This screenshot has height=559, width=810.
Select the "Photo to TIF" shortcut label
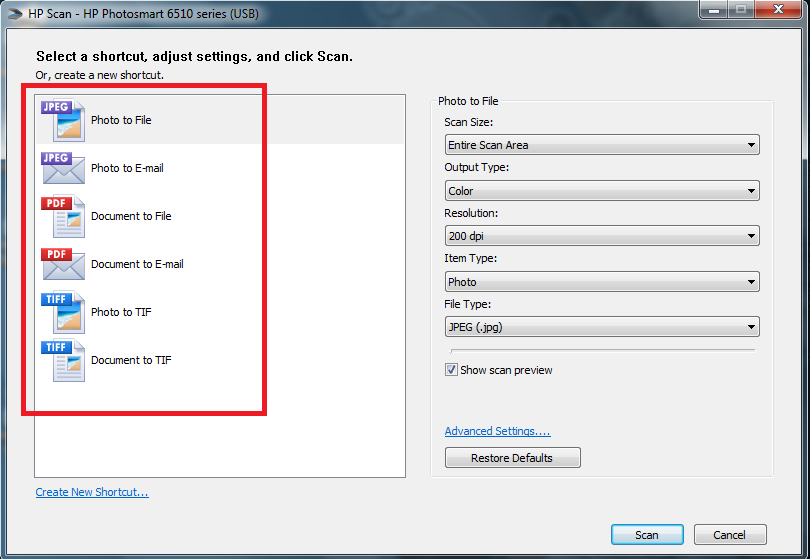click(x=121, y=312)
